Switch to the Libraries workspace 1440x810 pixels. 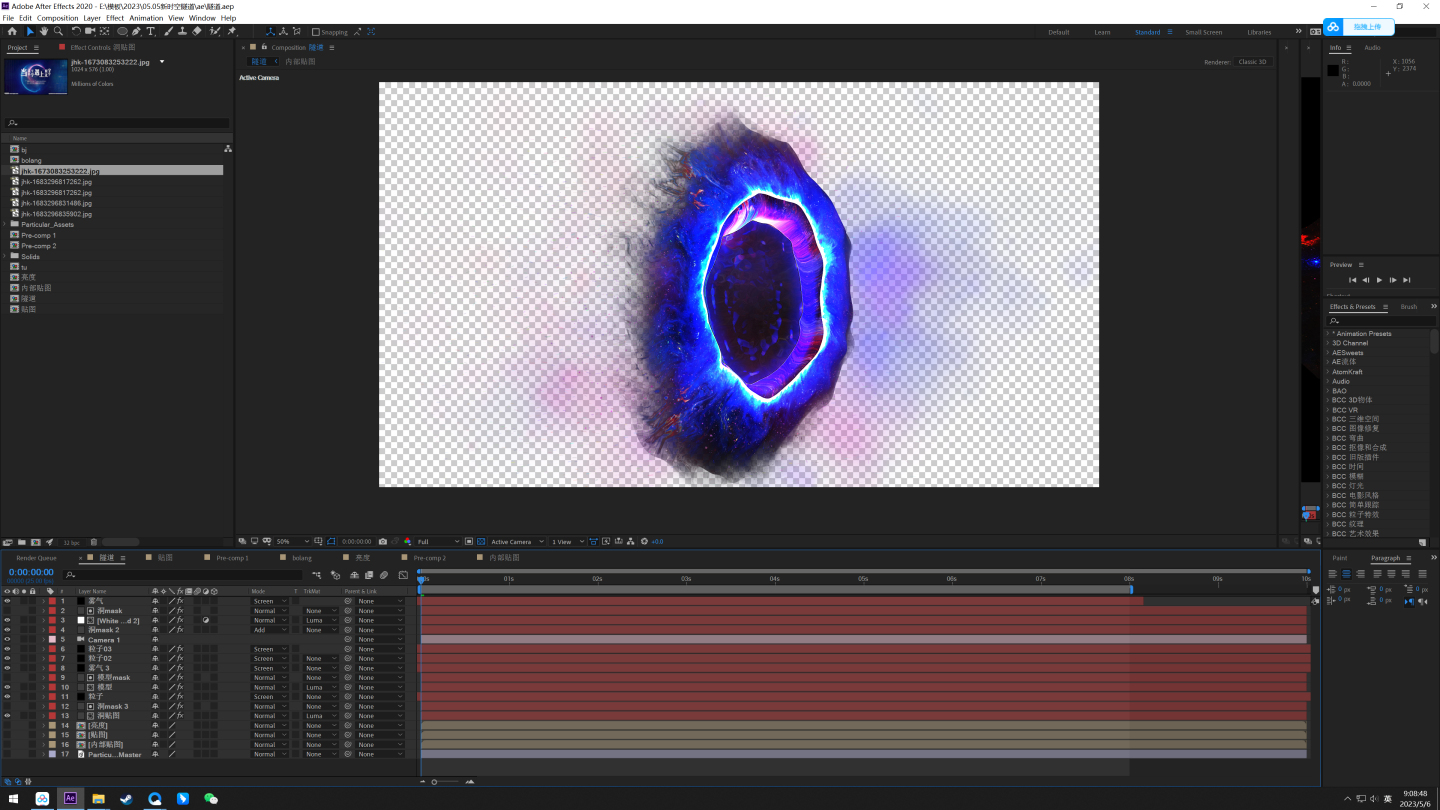(1259, 32)
